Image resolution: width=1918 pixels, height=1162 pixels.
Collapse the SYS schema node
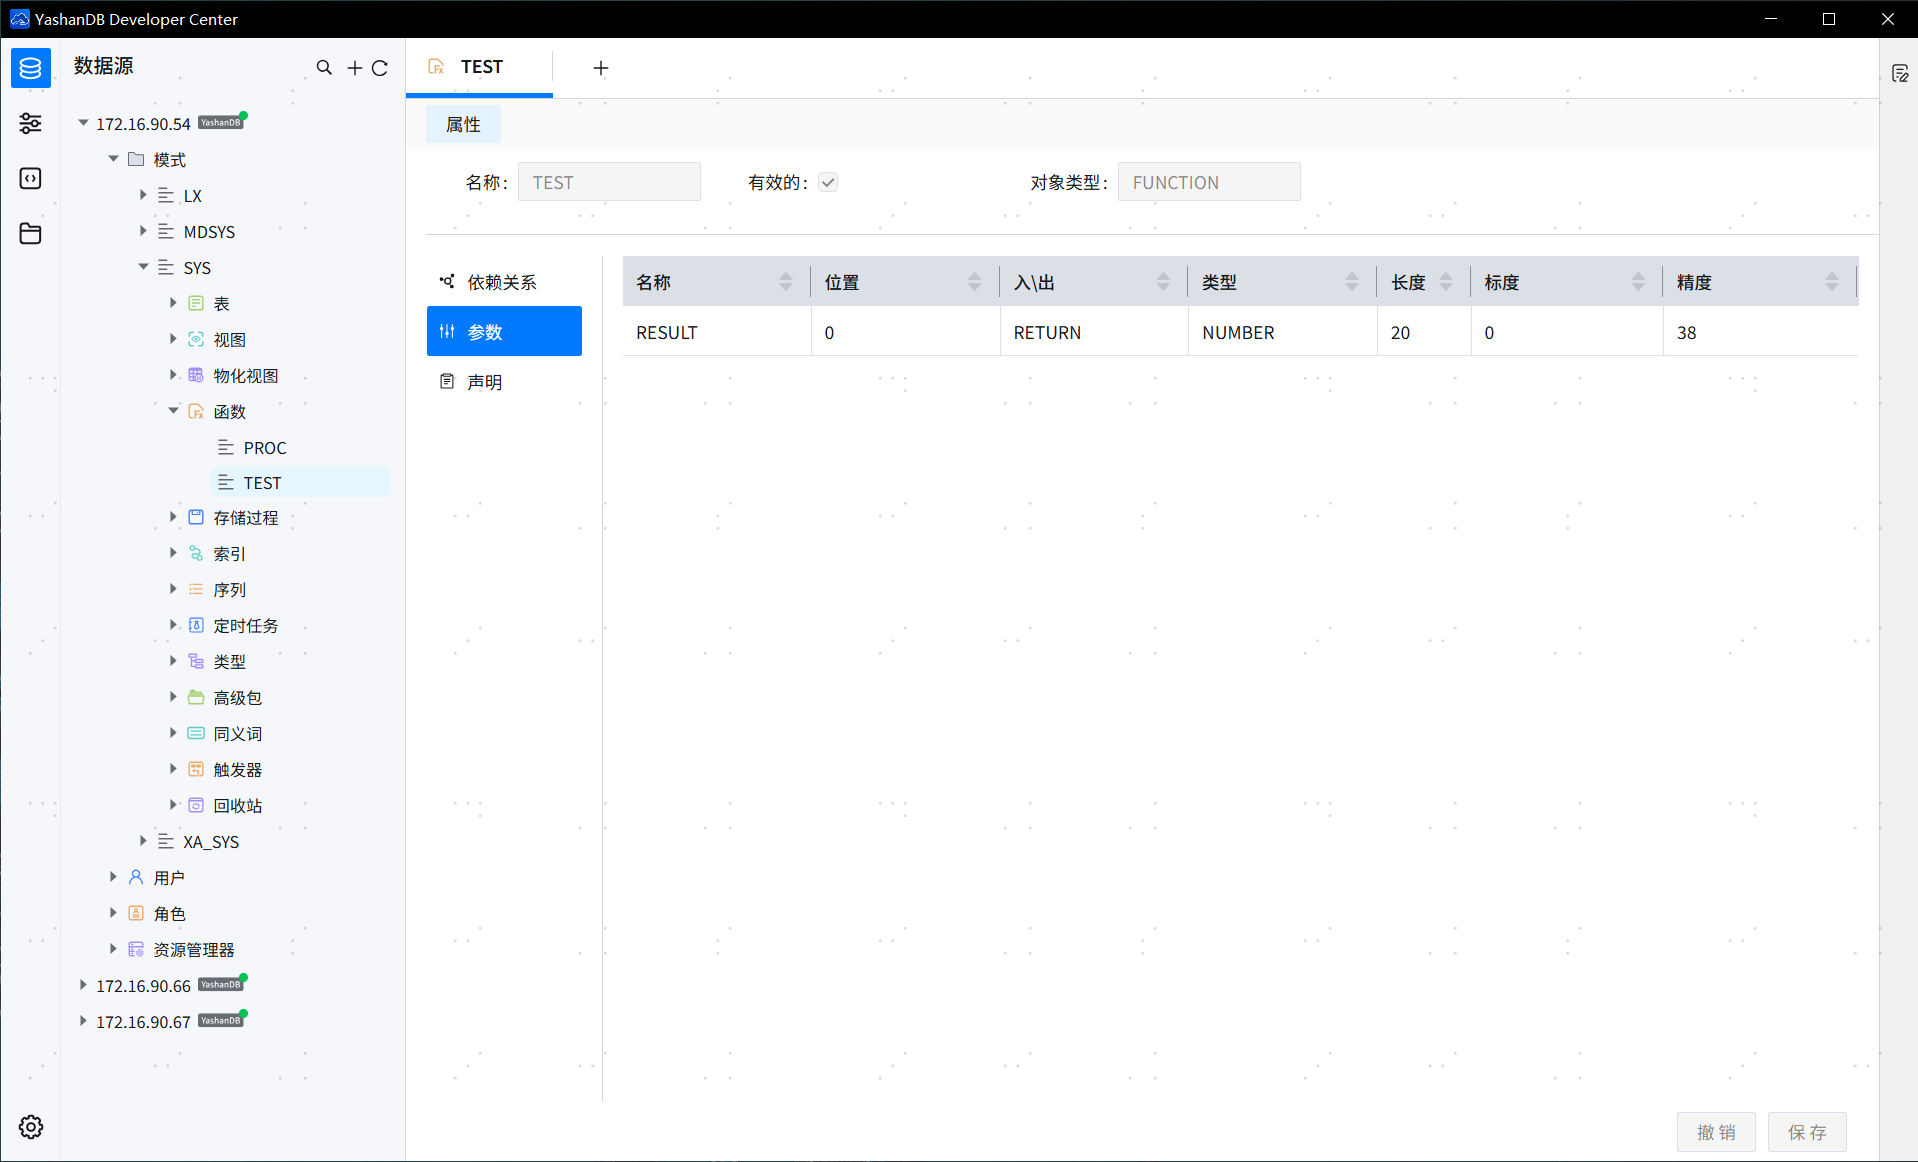pyautogui.click(x=143, y=267)
